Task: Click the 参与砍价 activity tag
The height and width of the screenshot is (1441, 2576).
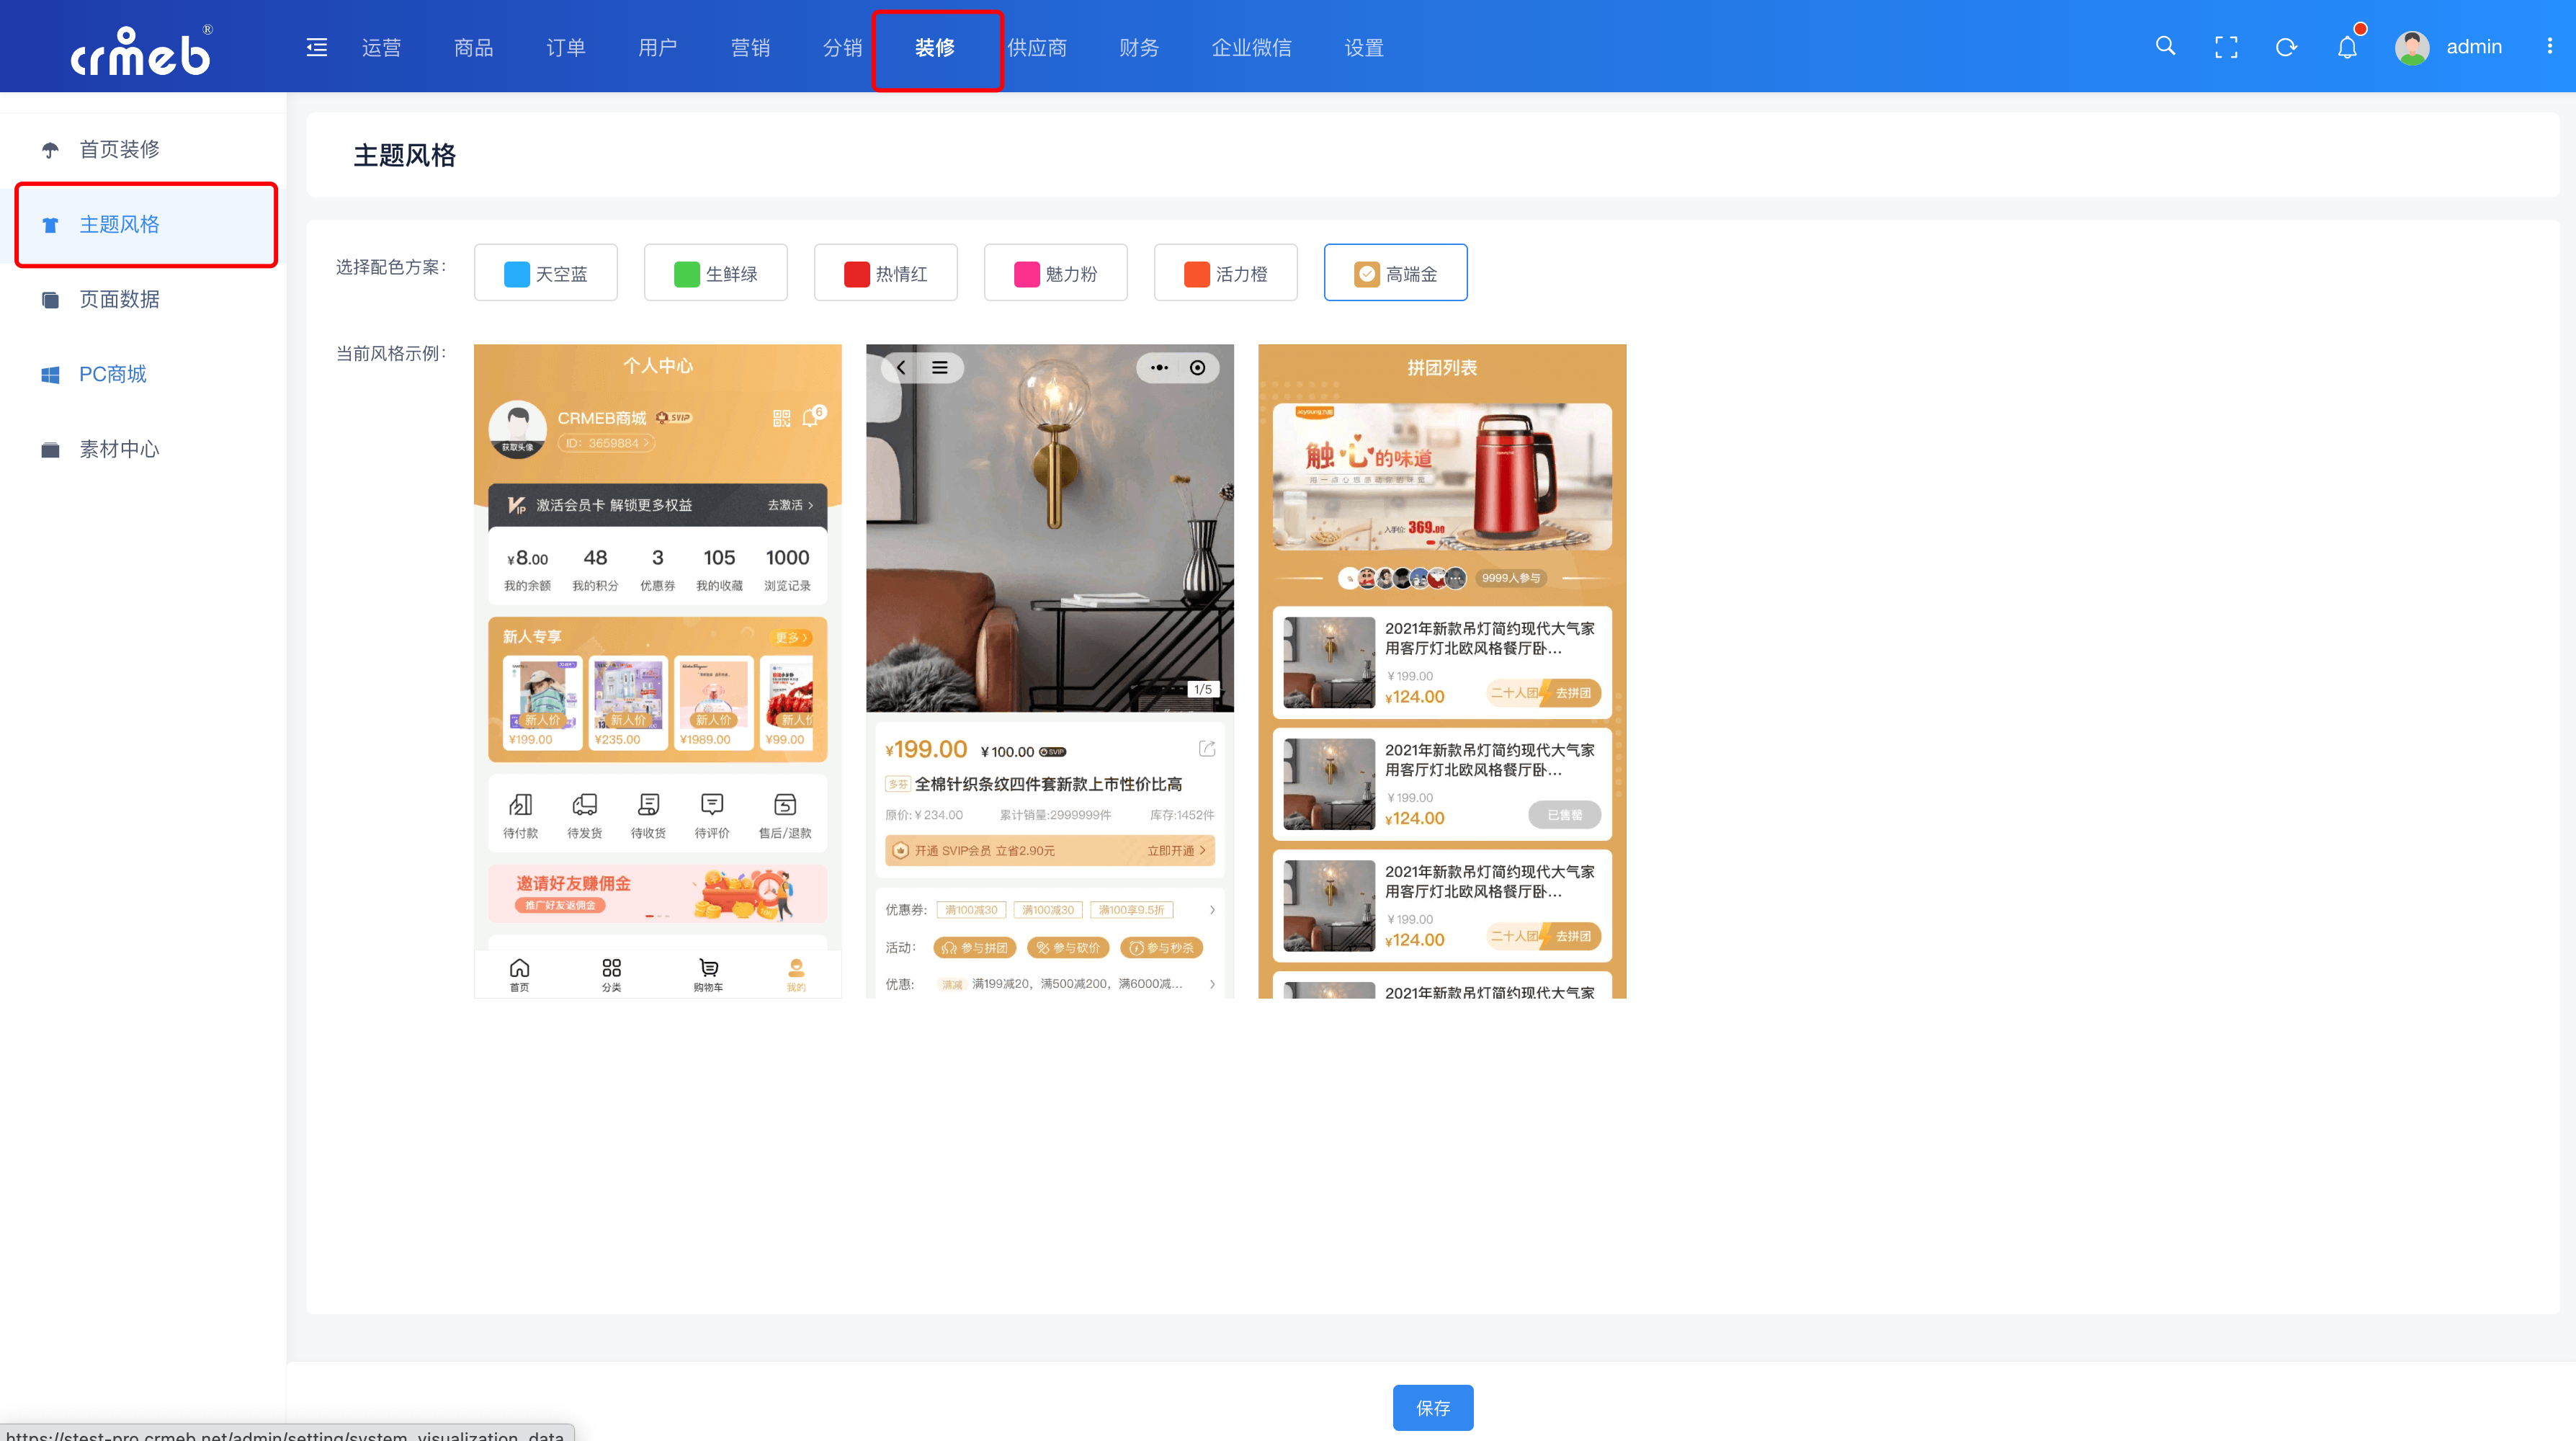Action: 1068,947
